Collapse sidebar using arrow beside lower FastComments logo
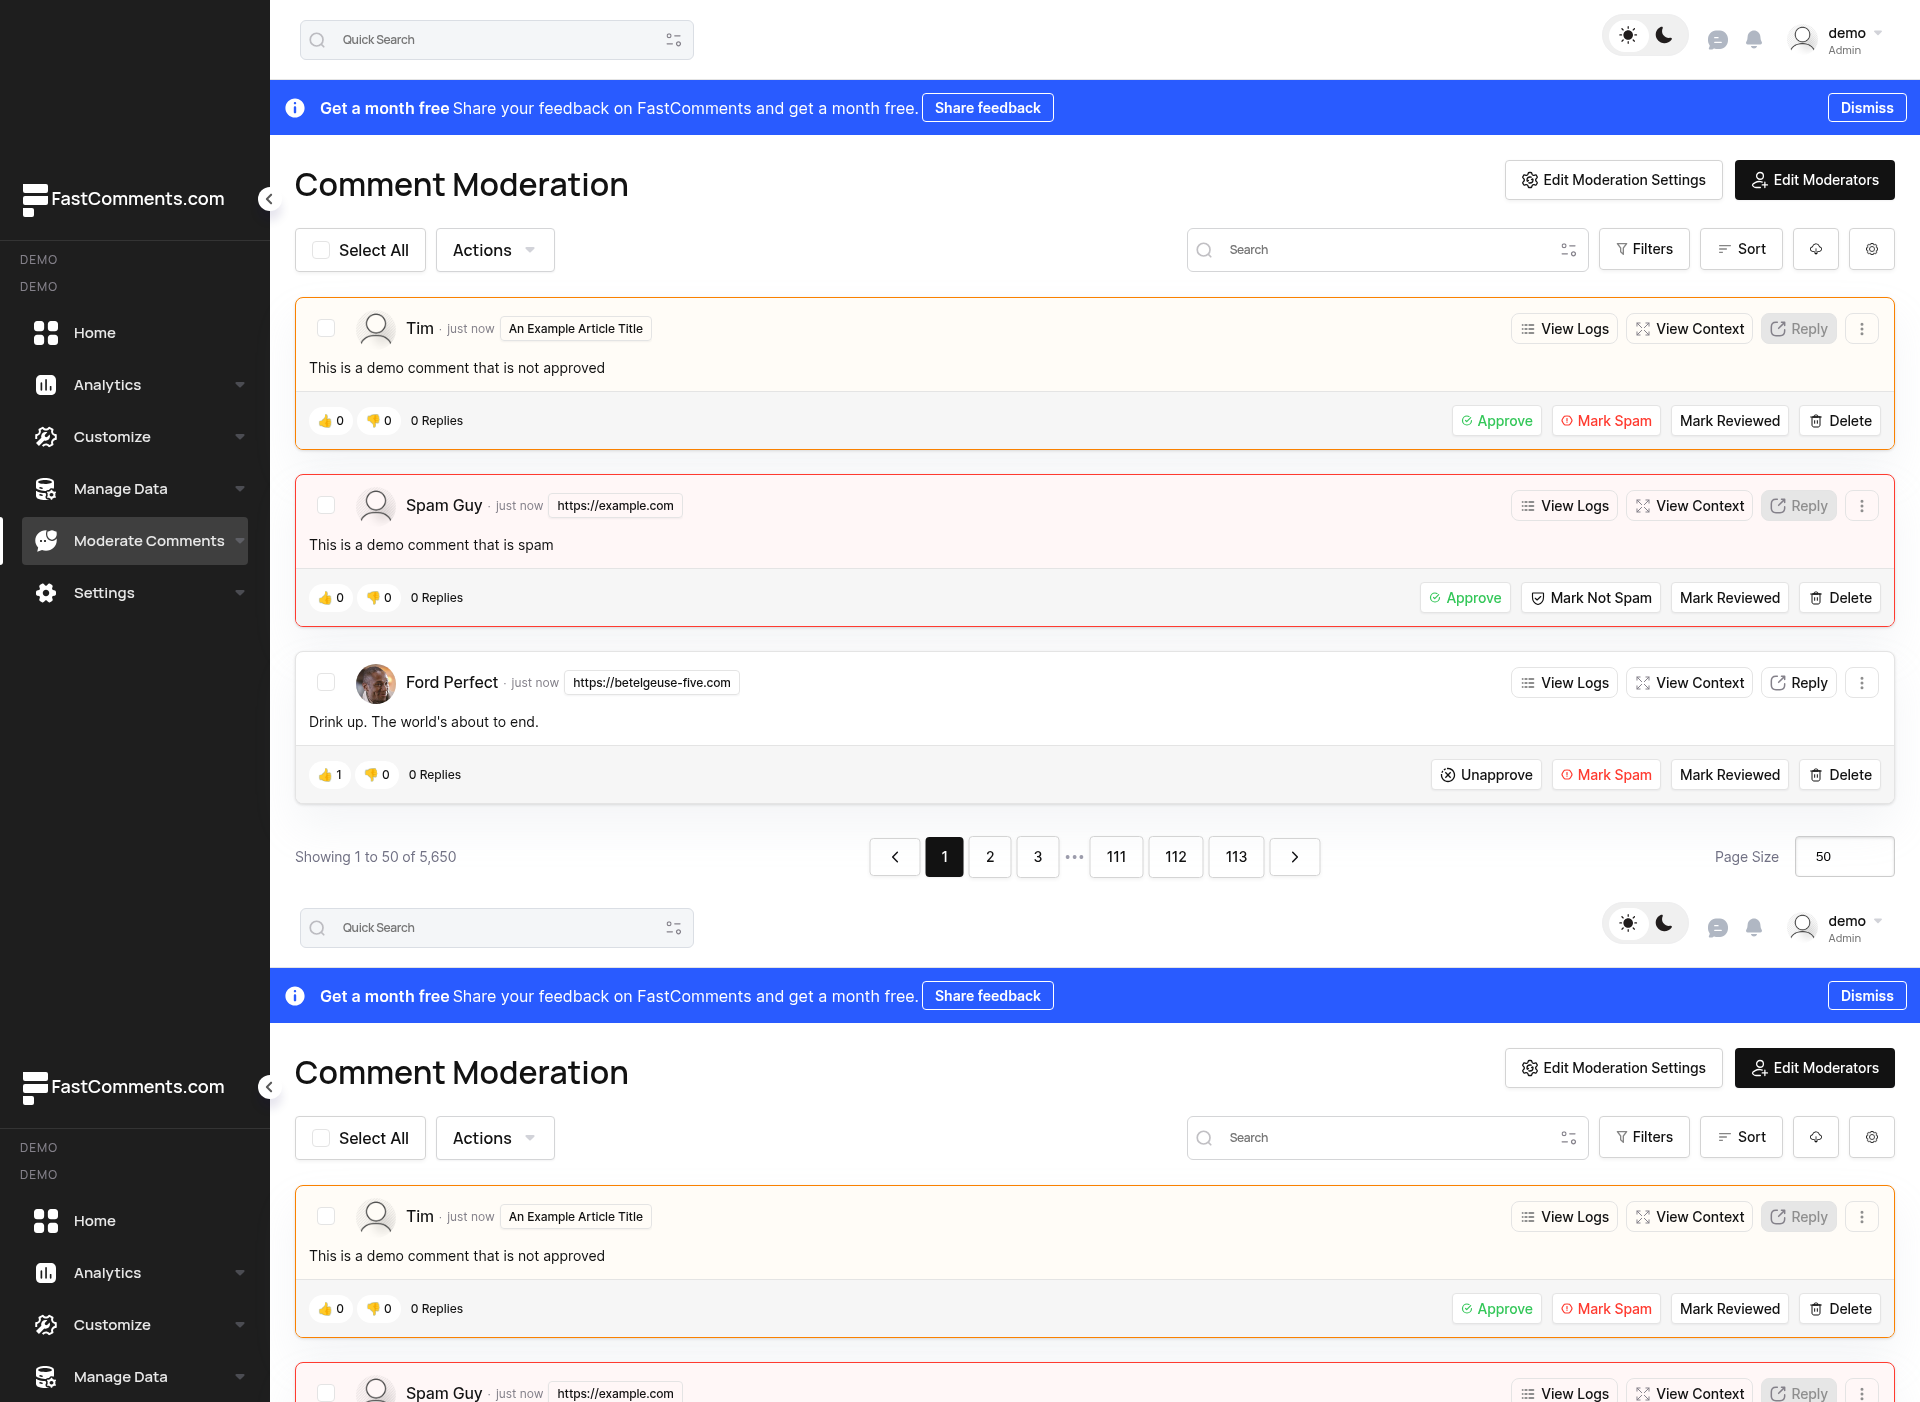The width and height of the screenshot is (1920, 1402). pos(268,1087)
